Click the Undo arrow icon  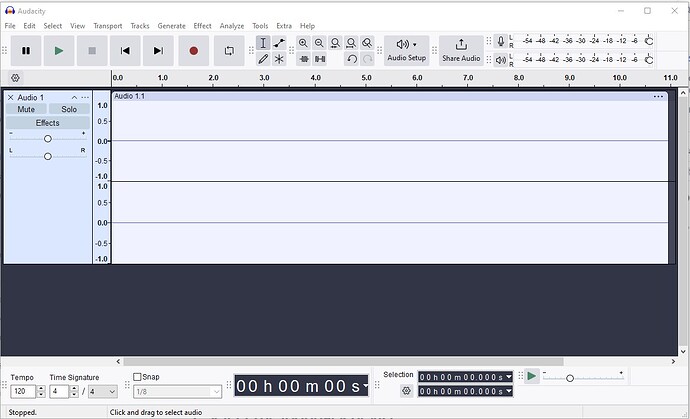pos(351,59)
